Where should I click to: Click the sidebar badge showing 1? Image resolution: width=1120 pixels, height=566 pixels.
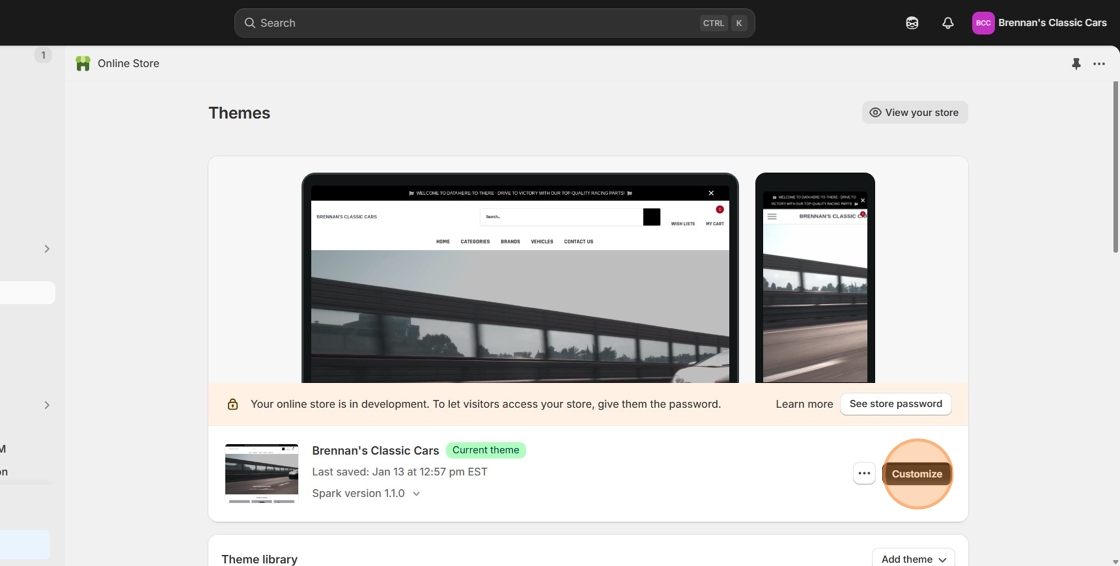click(43, 55)
